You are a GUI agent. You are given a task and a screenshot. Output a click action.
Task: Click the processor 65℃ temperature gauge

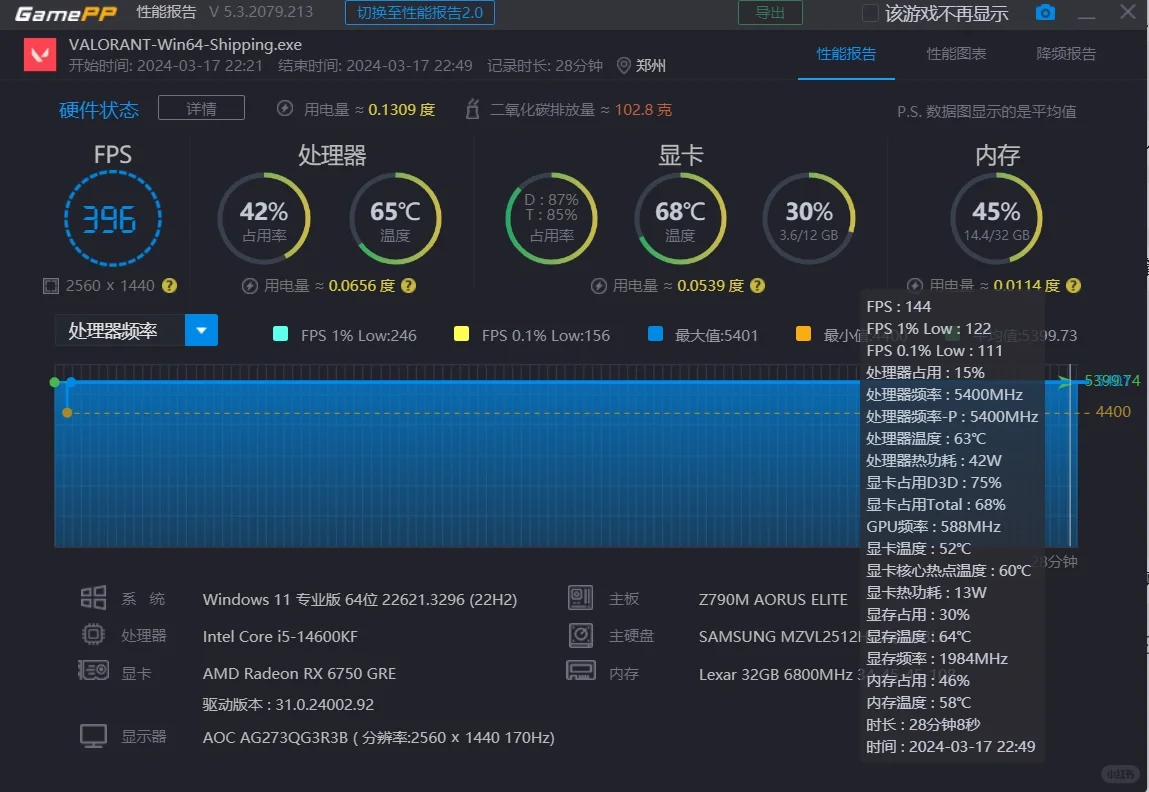tap(395, 218)
